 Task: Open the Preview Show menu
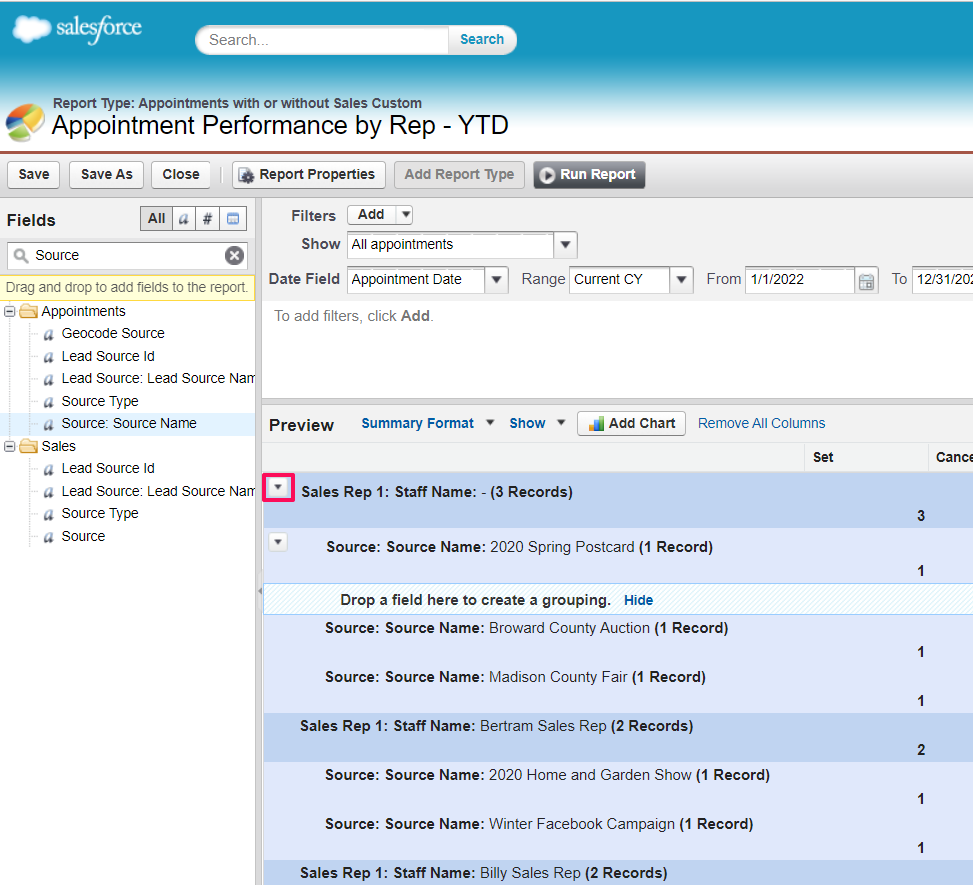[537, 423]
